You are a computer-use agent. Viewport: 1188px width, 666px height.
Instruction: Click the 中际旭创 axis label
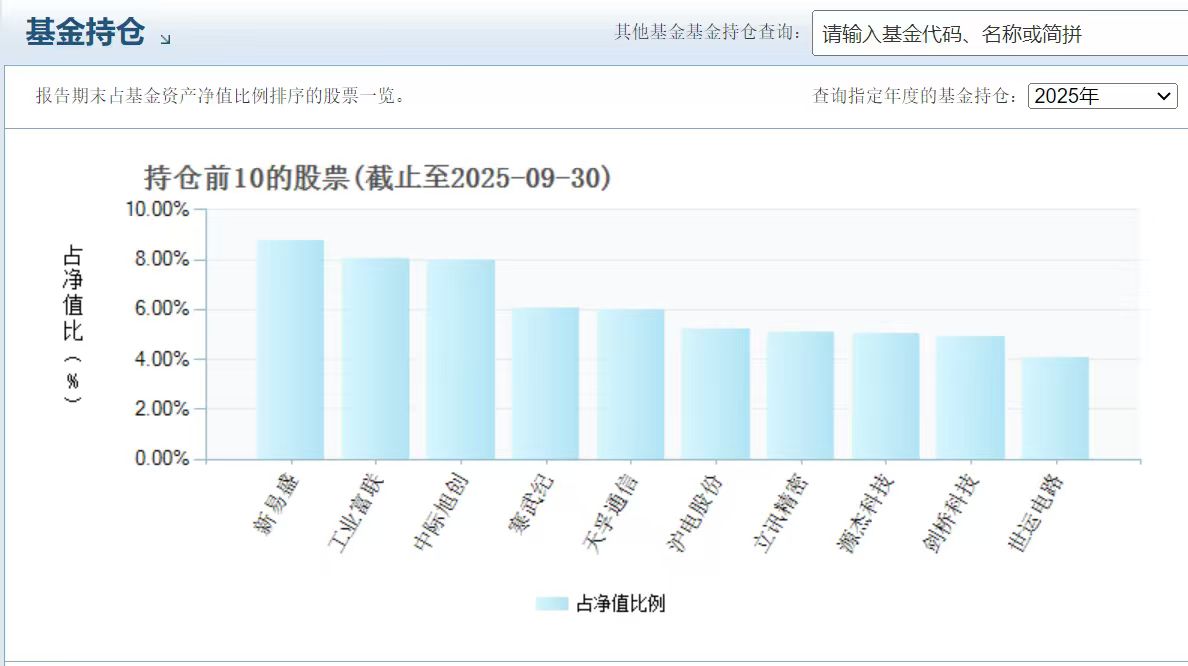pyautogui.click(x=441, y=512)
